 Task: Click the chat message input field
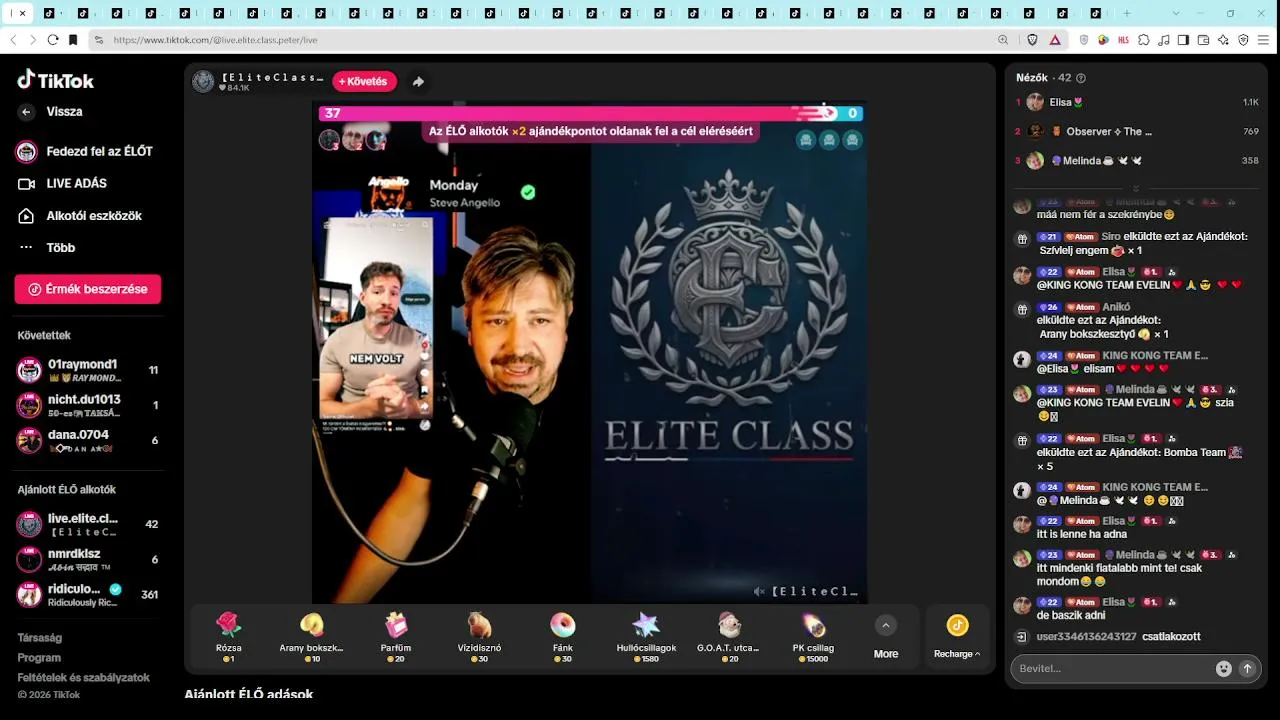(1112, 669)
